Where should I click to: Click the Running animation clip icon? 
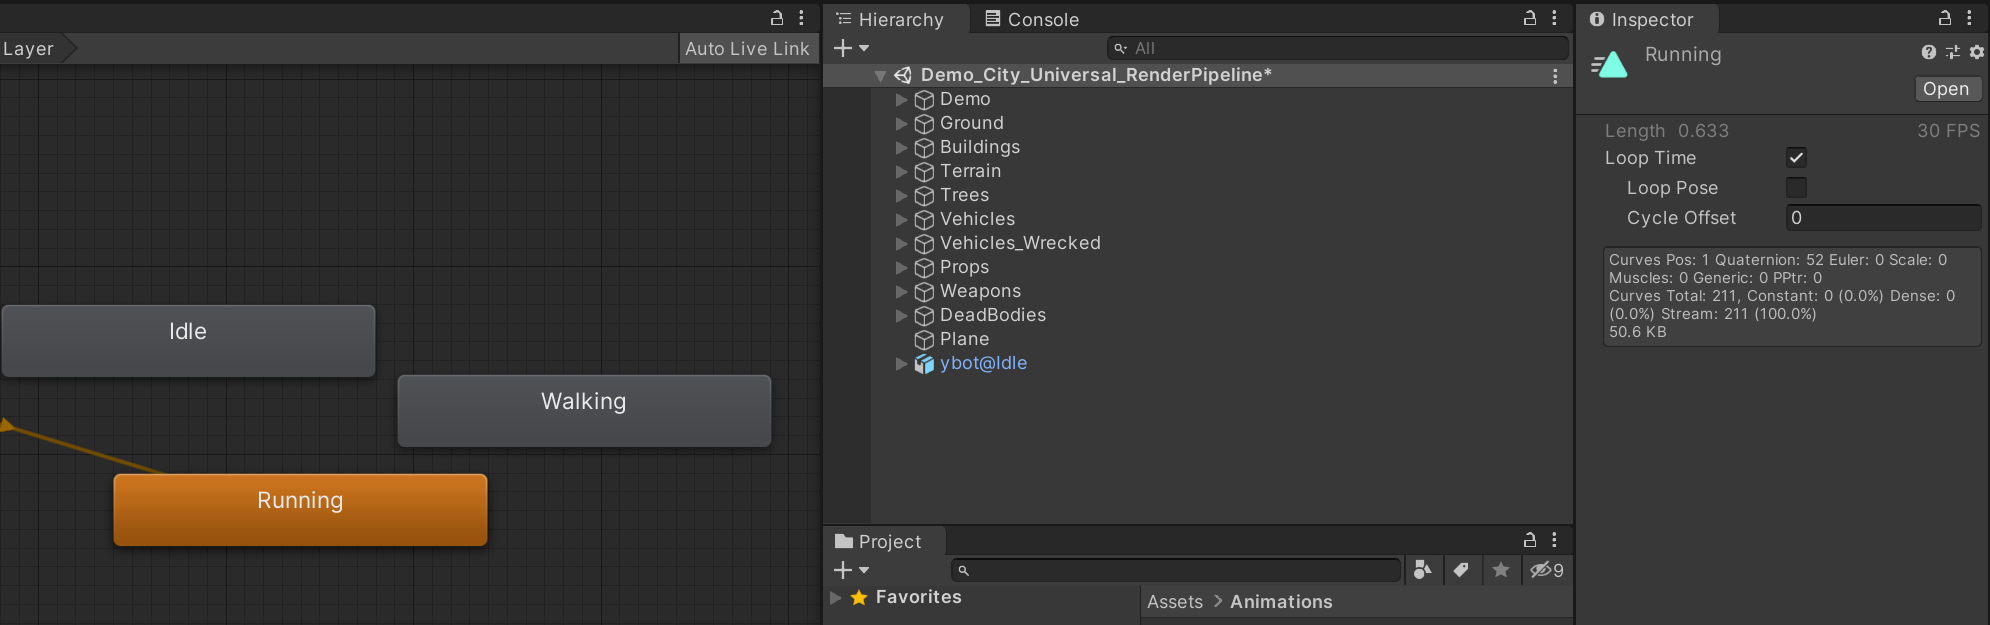pyautogui.click(x=1610, y=65)
